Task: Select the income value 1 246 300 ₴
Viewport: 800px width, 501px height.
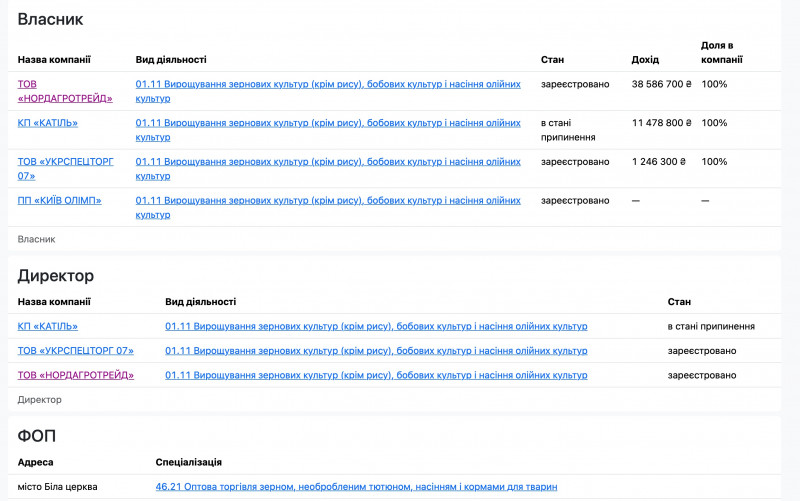Action: [x=659, y=162]
